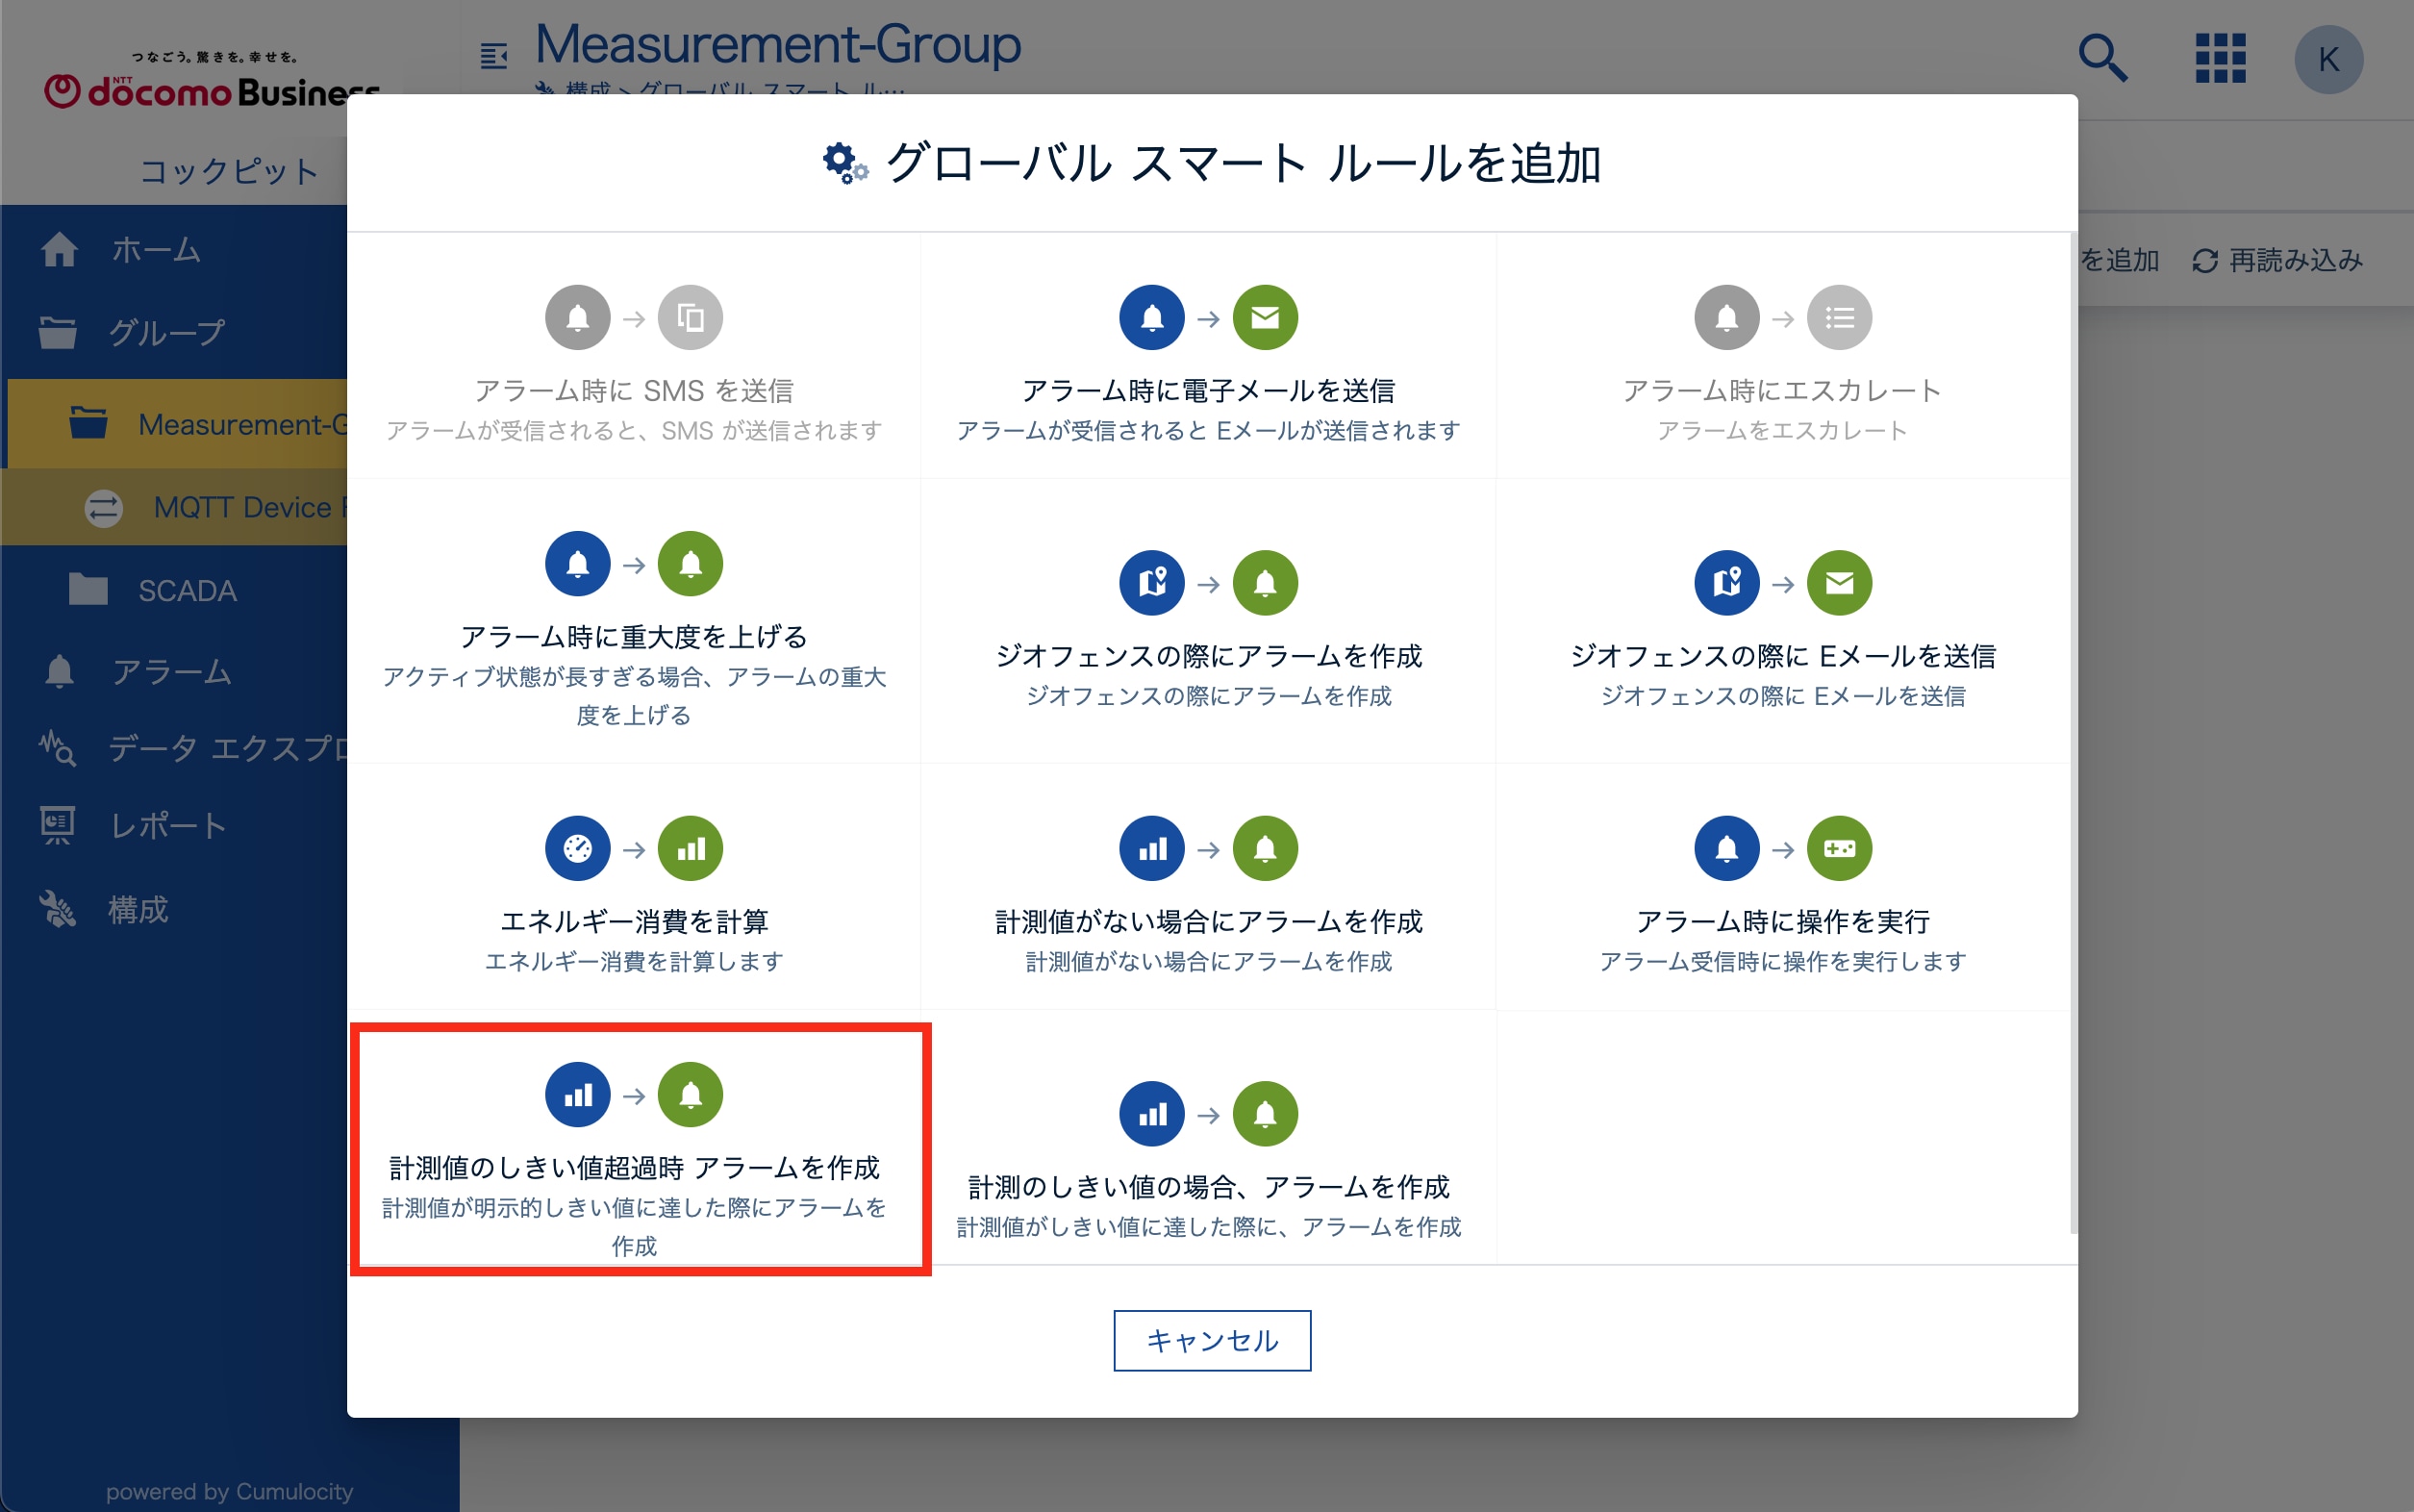Click blue bell icon of アラーム時に操作を実行
2414x1512 pixels.
pos(1726,849)
